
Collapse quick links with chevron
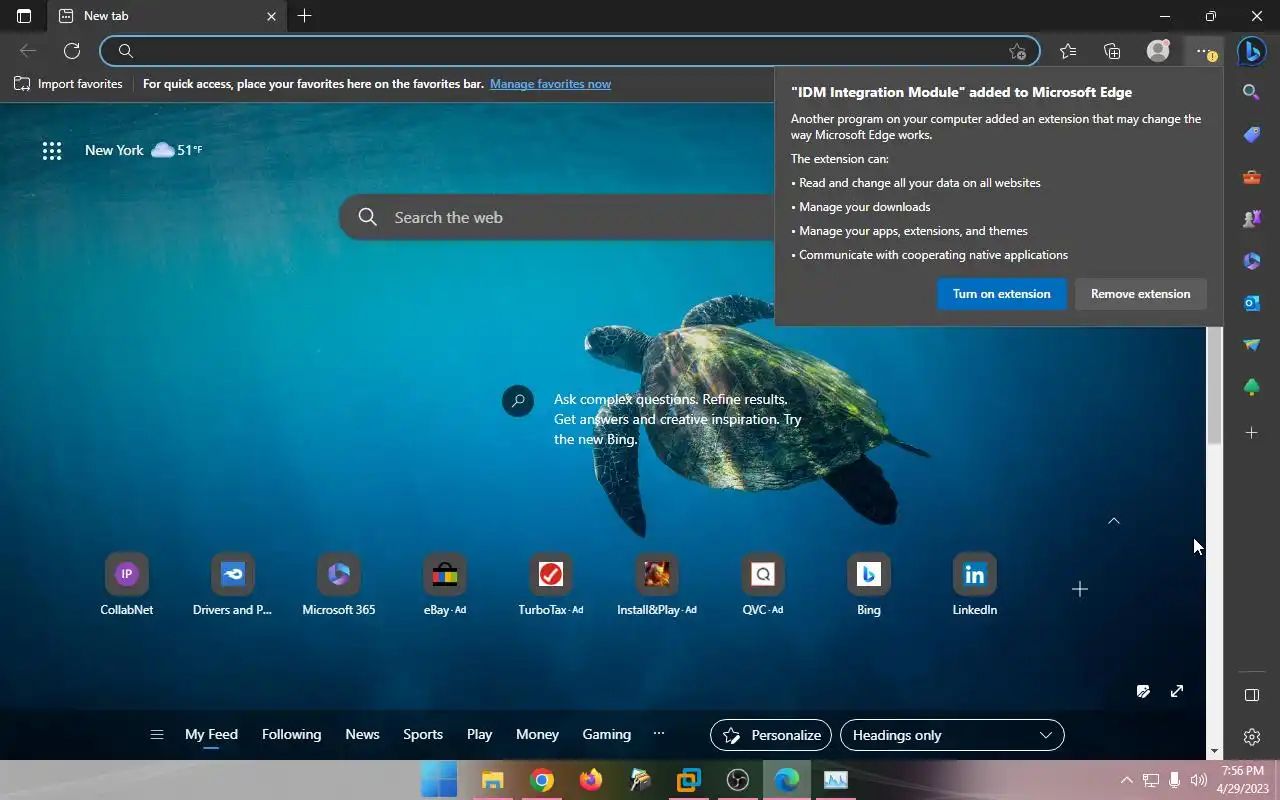tap(1114, 521)
